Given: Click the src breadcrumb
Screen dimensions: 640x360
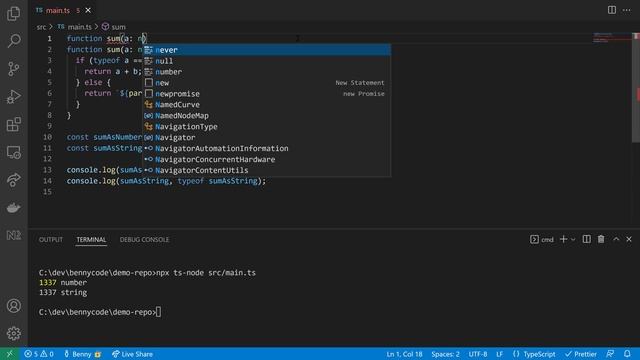Looking at the screenshot, I should click(41, 27).
